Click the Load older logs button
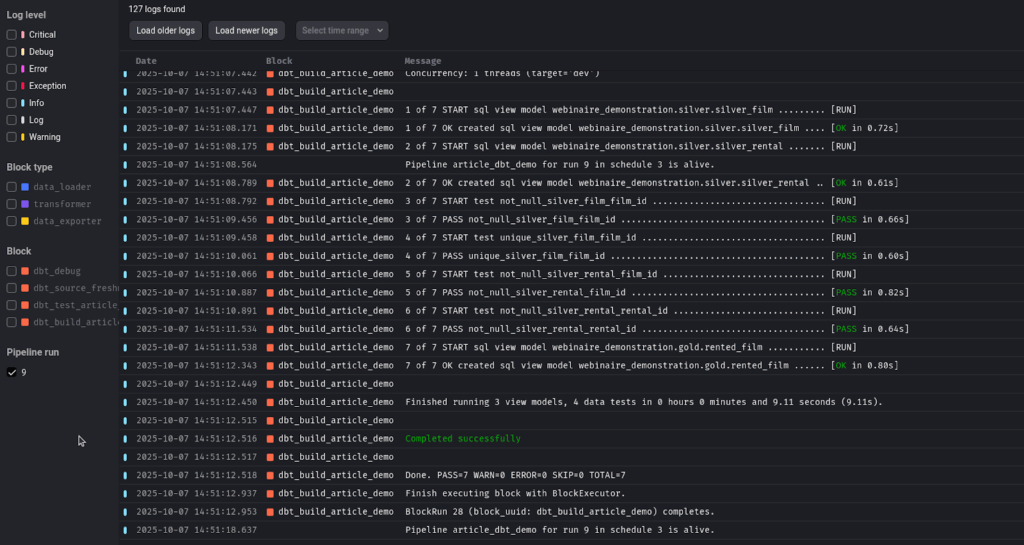This screenshot has height=545, width=1024. pyautogui.click(x=166, y=31)
